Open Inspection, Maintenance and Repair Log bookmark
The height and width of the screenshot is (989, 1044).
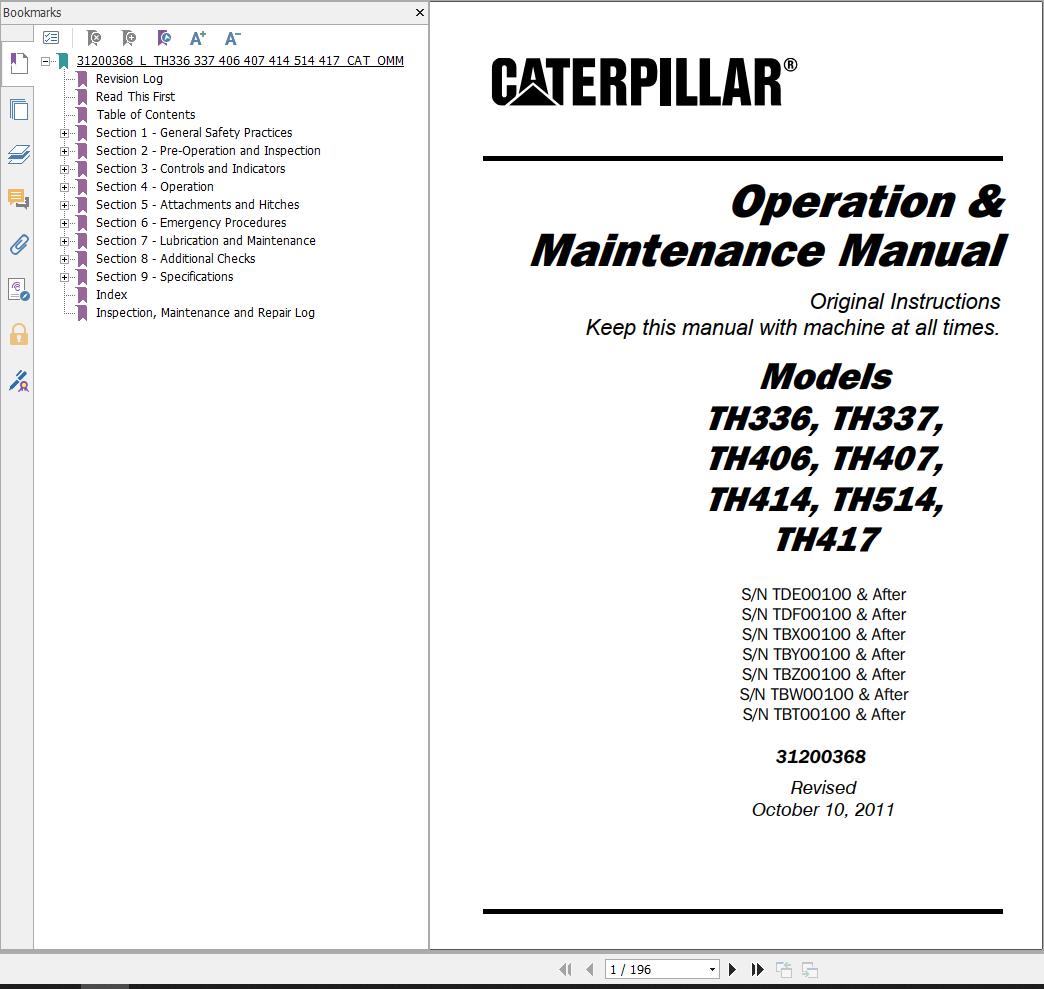(x=205, y=312)
